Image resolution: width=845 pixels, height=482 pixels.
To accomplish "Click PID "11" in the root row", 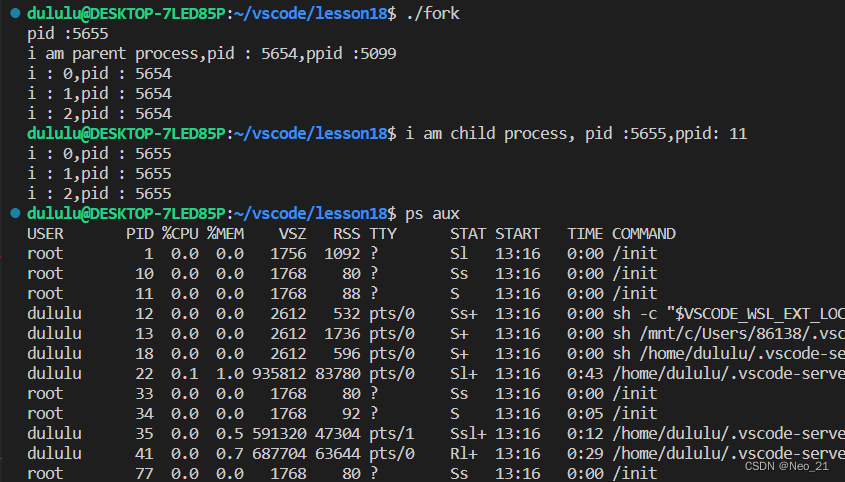I will (144, 293).
